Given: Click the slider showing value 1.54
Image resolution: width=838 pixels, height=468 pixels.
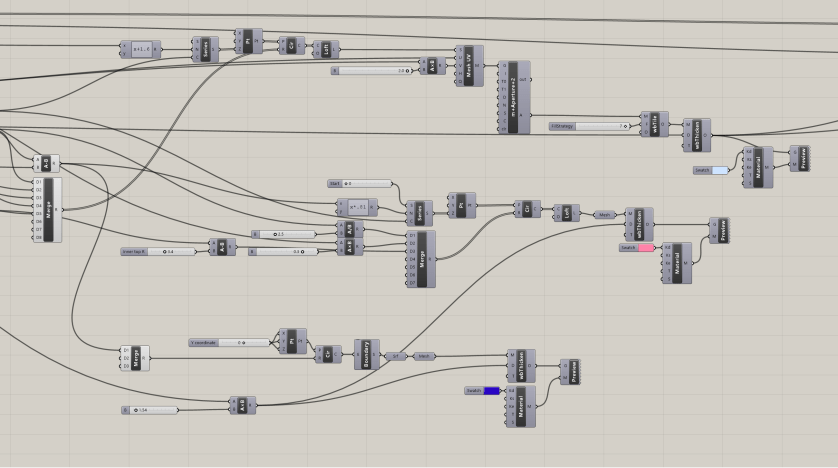Looking at the screenshot, I should (x=172, y=410).
